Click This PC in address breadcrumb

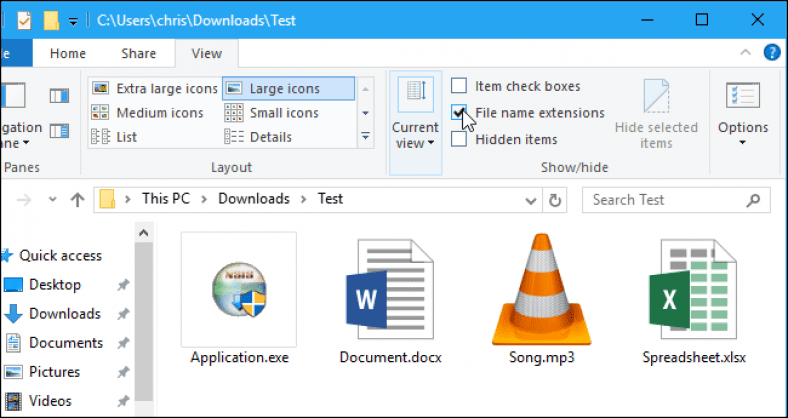(166, 199)
